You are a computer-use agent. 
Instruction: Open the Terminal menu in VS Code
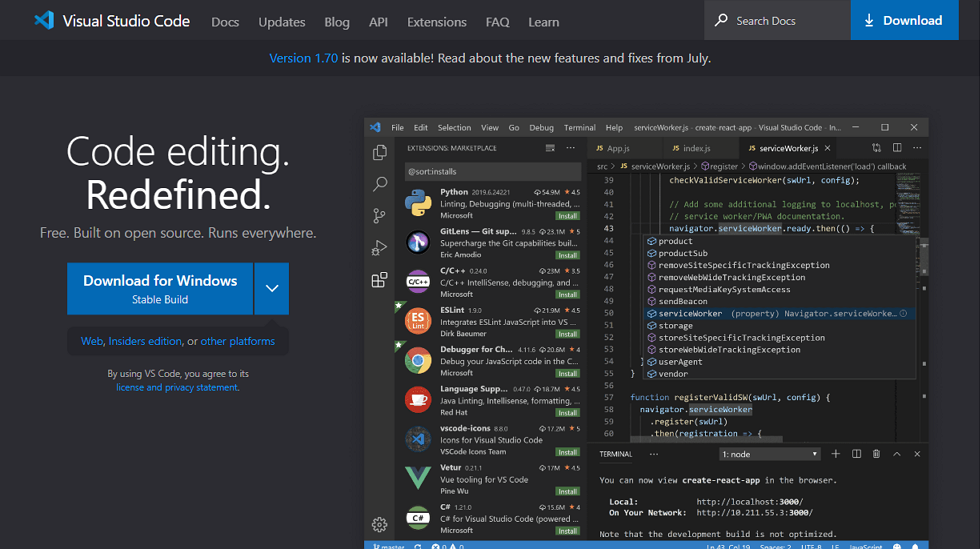579,128
